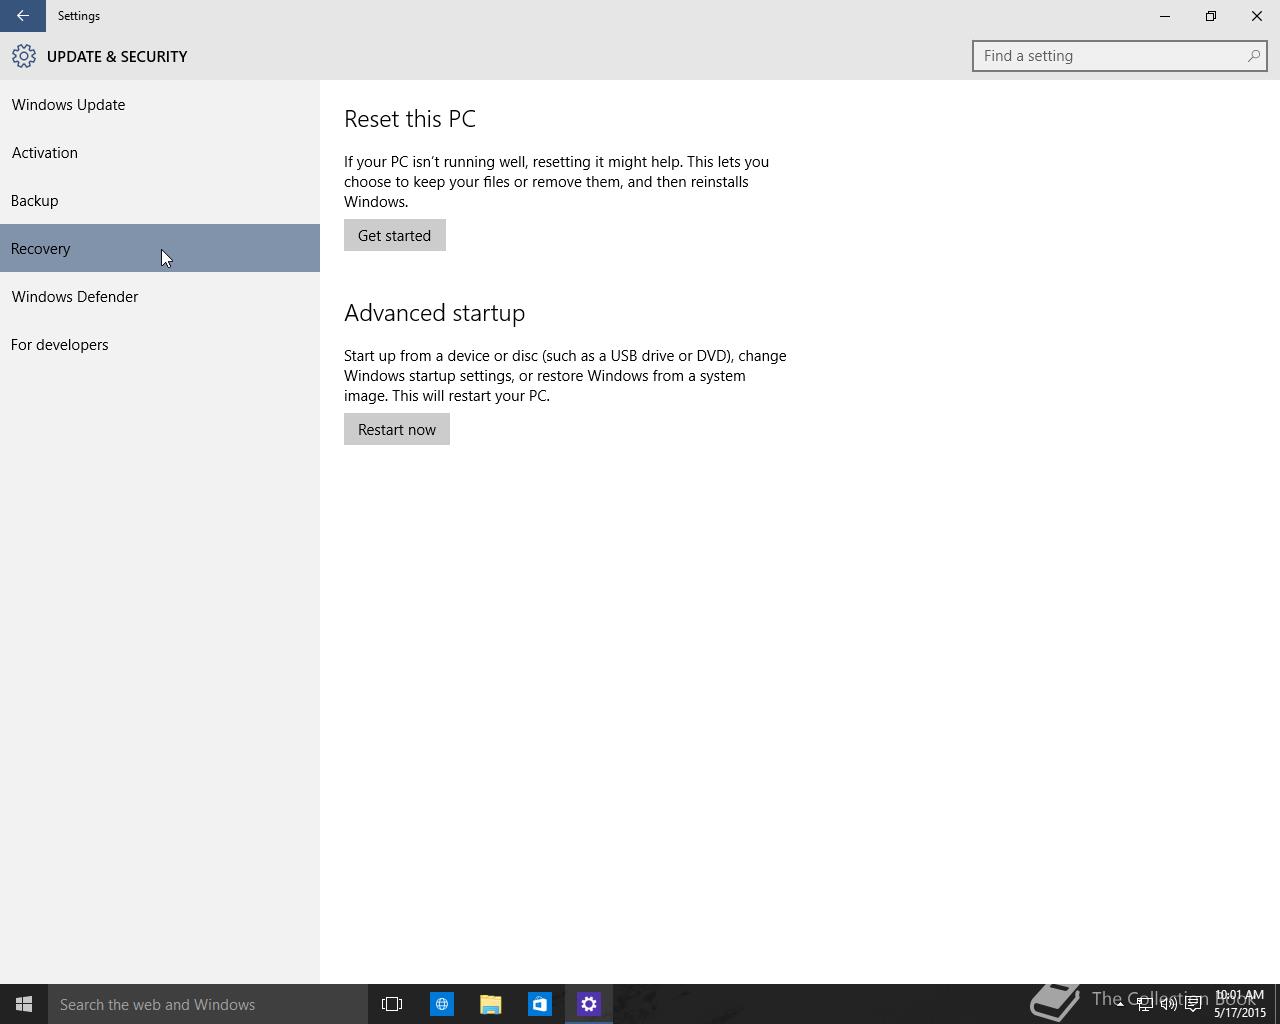Select Recovery in sidebar
The height and width of the screenshot is (1024, 1280).
point(160,248)
